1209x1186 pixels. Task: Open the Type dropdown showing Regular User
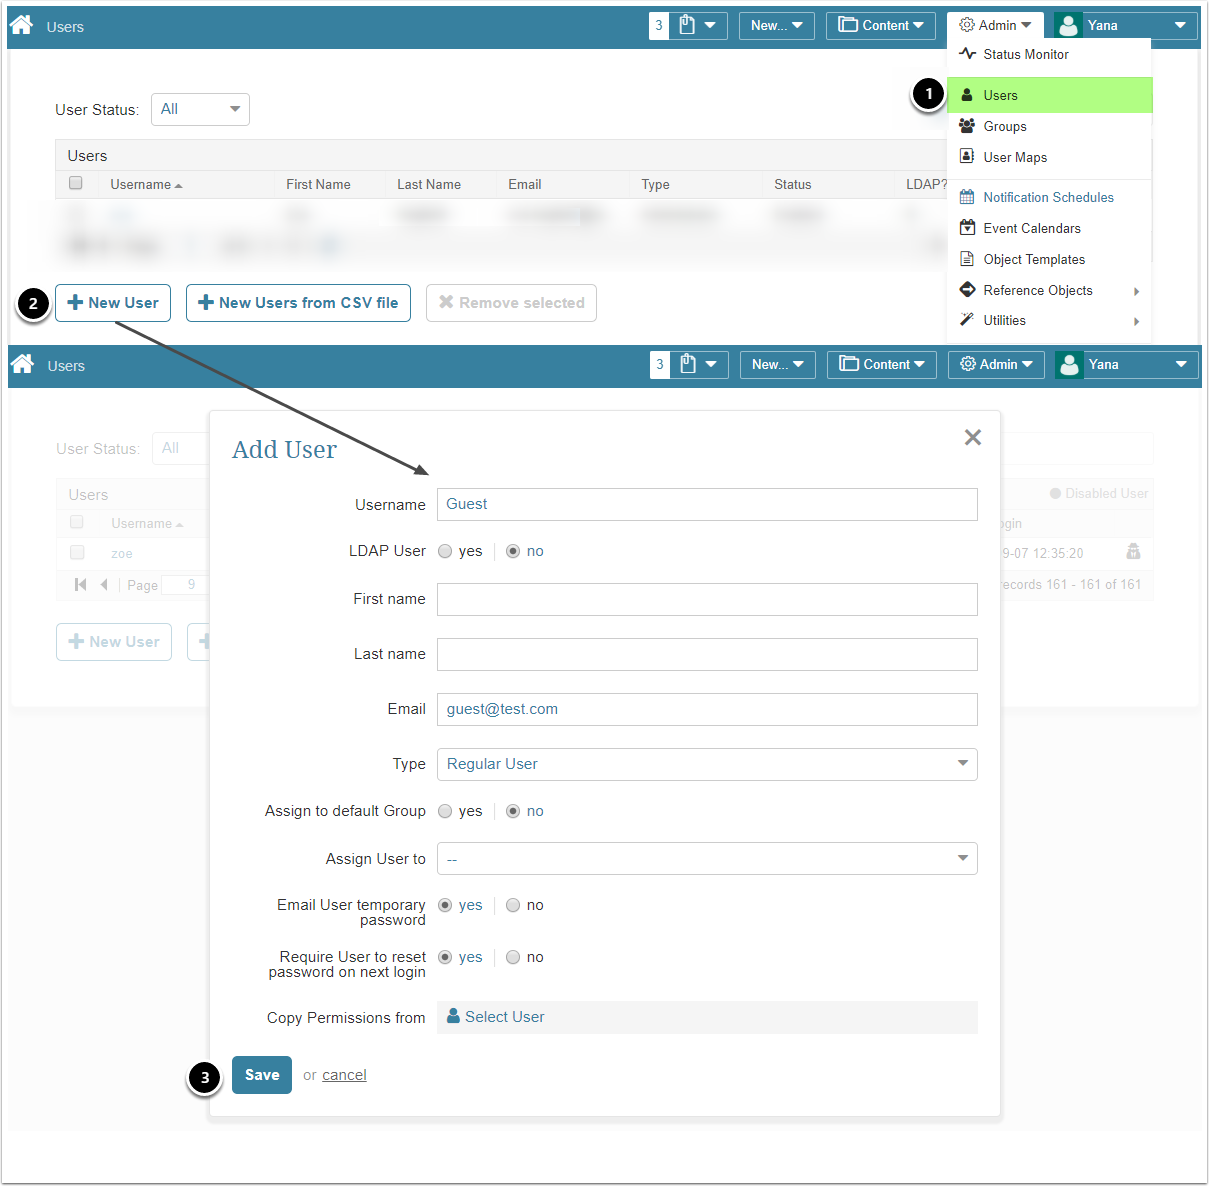707,764
